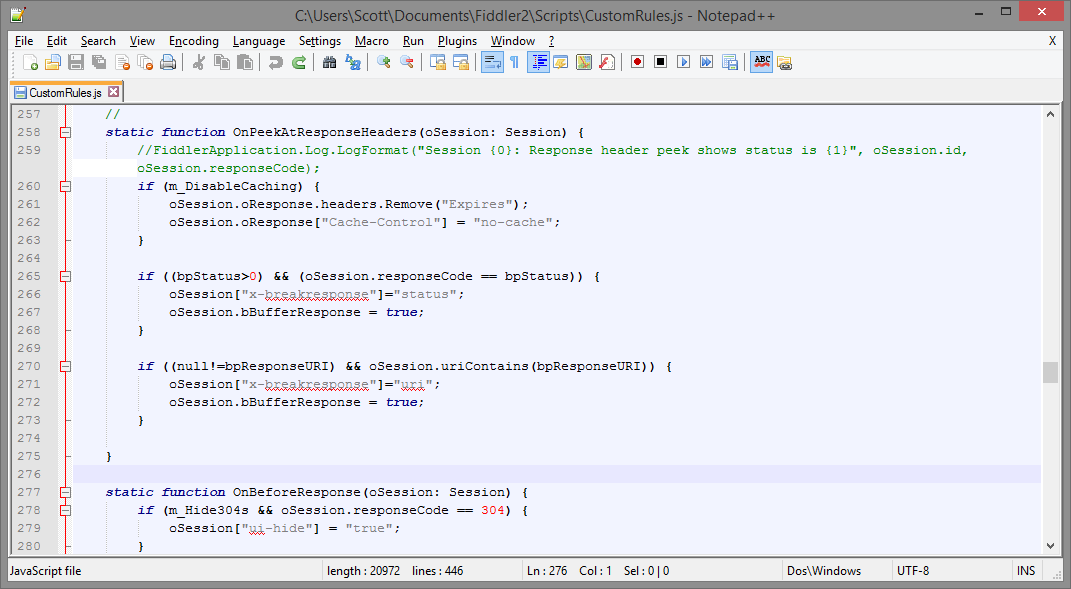Viewport: 1071px width, 589px height.
Task: Cut the selection with the scissors icon
Action: coord(199,63)
